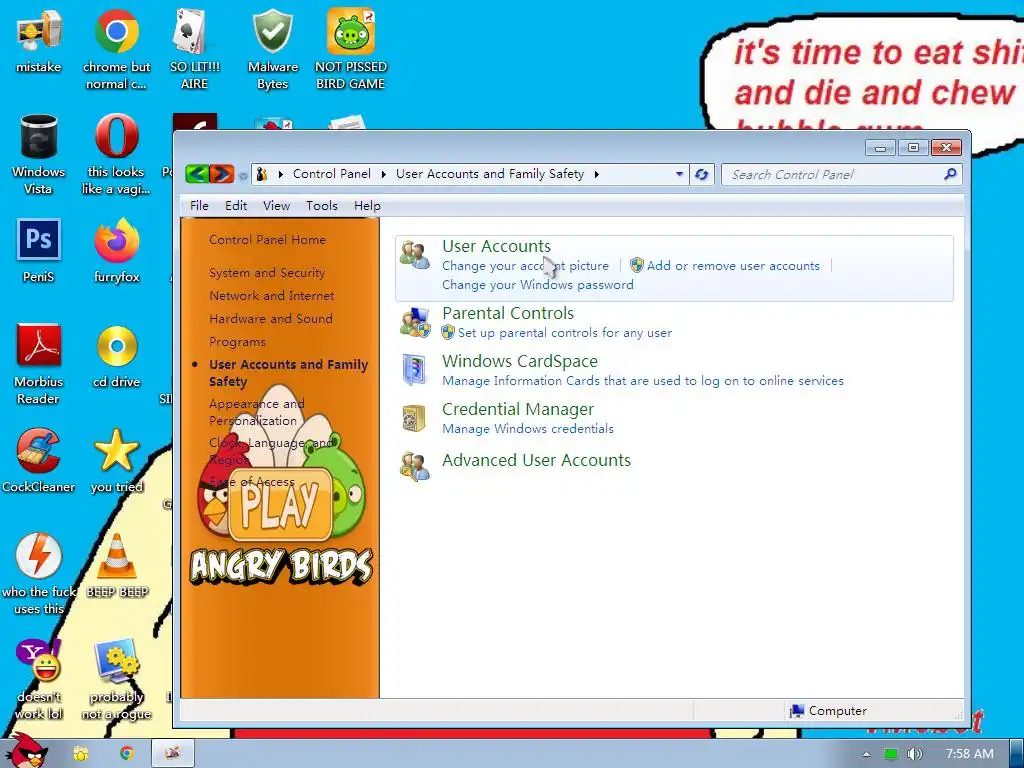This screenshot has height=768, width=1024.
Task: Open the pinned folder icon on taskbar
Action: point(81,754)
